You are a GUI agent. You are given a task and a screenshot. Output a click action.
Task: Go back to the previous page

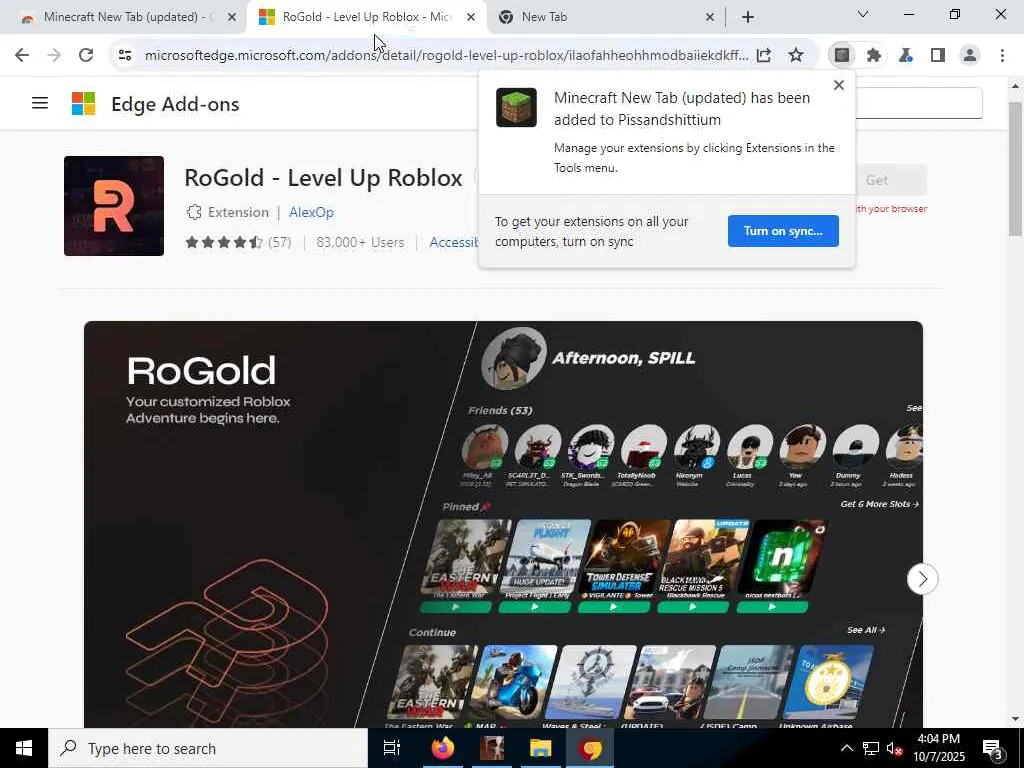22,55
